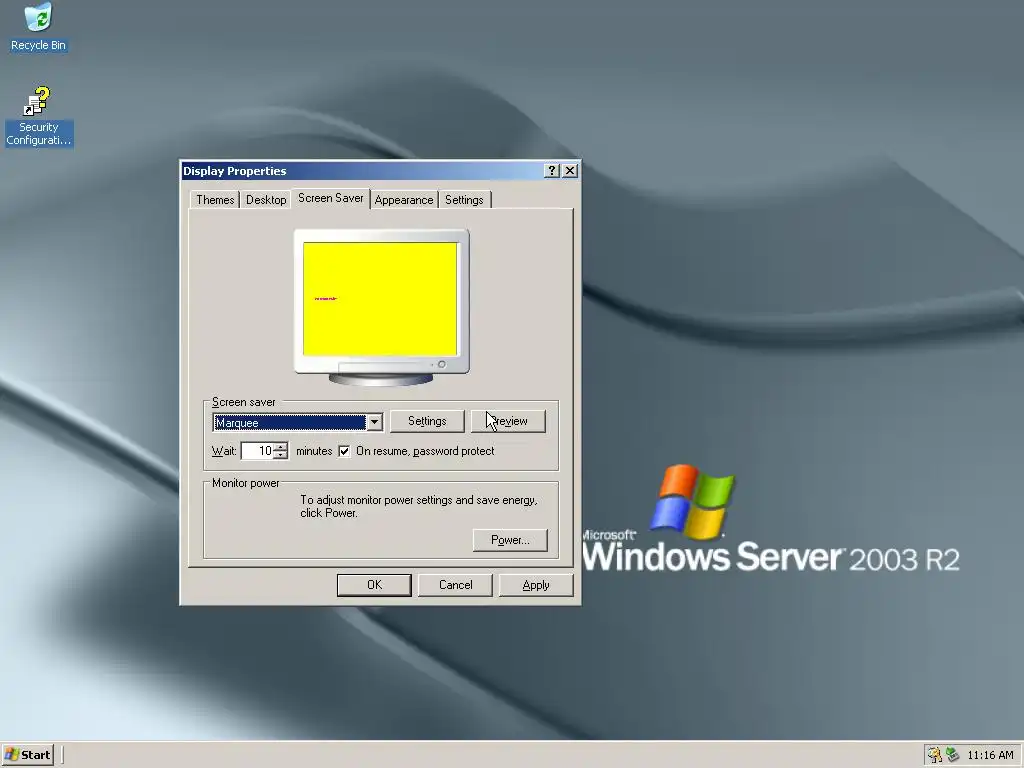
Task: Click the yellow screen saver preview monitor
Action: pos(381,298)
